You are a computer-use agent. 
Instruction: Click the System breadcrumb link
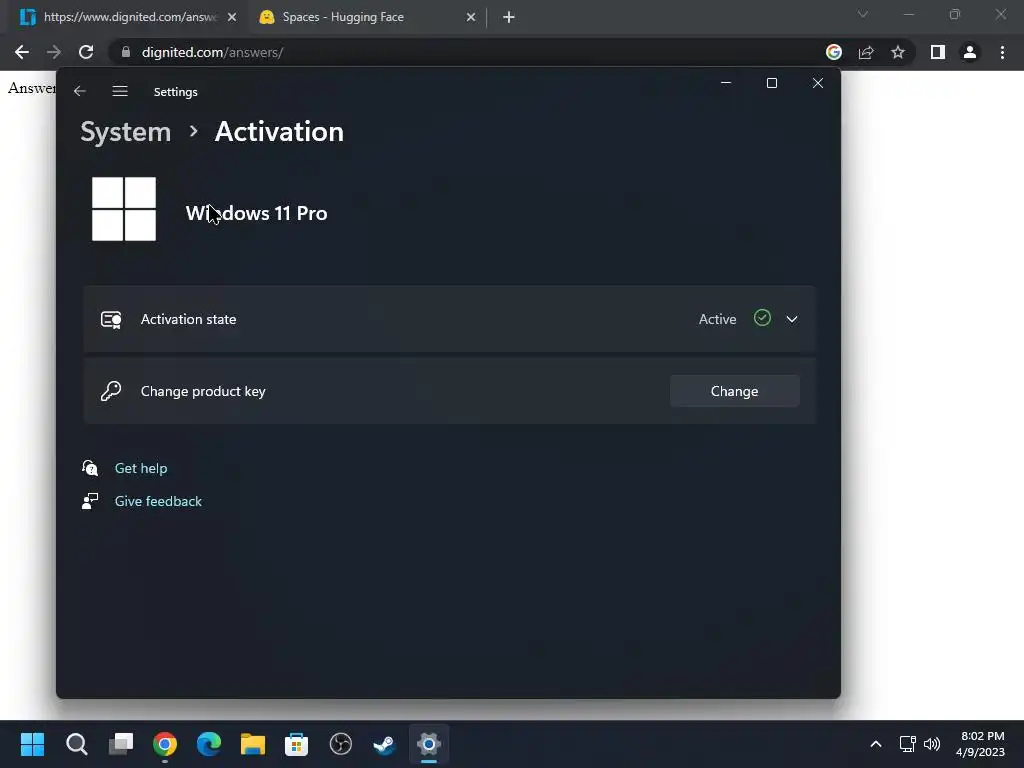(125, 132)
